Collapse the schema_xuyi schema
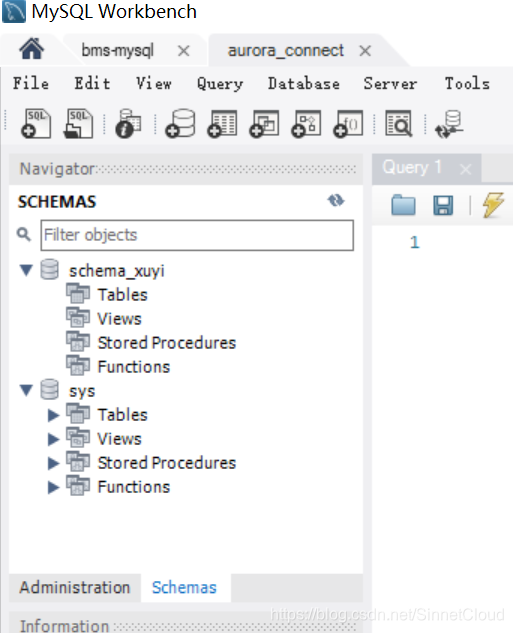The height and width of the screenshot is (633, 513). [x=26, y=270]
